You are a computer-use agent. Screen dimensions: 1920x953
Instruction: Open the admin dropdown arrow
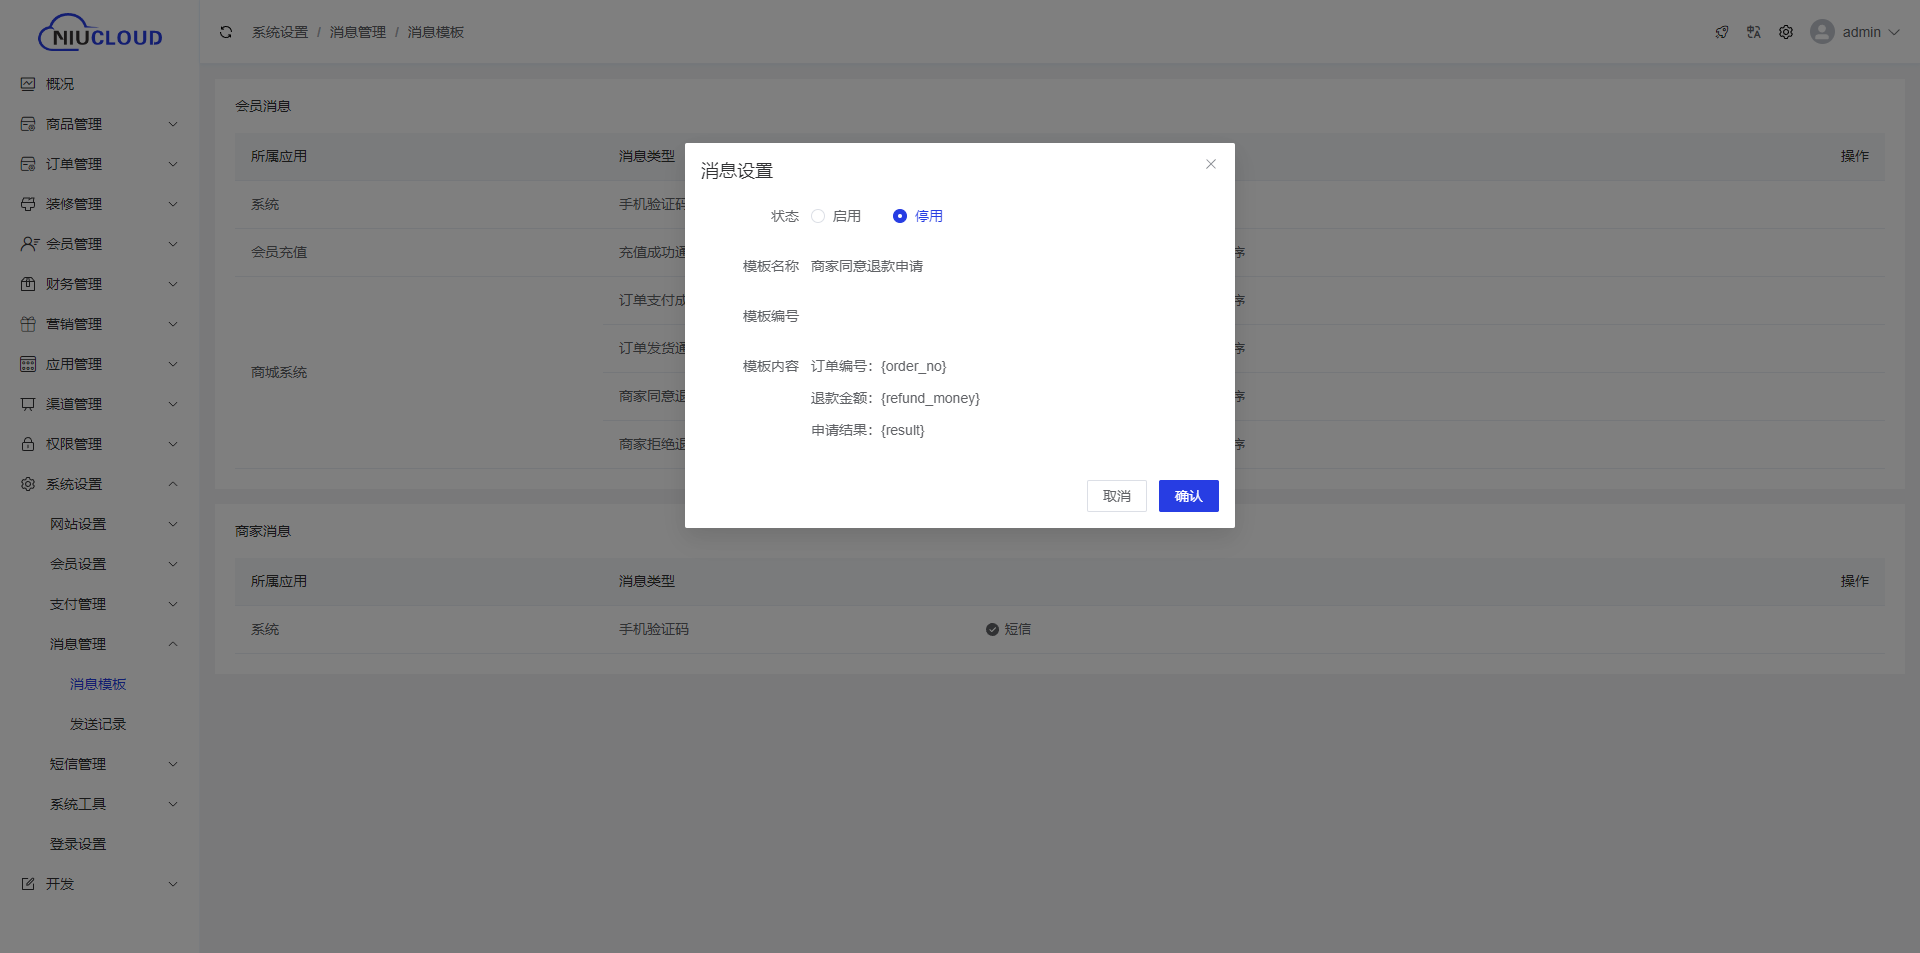1894,32
